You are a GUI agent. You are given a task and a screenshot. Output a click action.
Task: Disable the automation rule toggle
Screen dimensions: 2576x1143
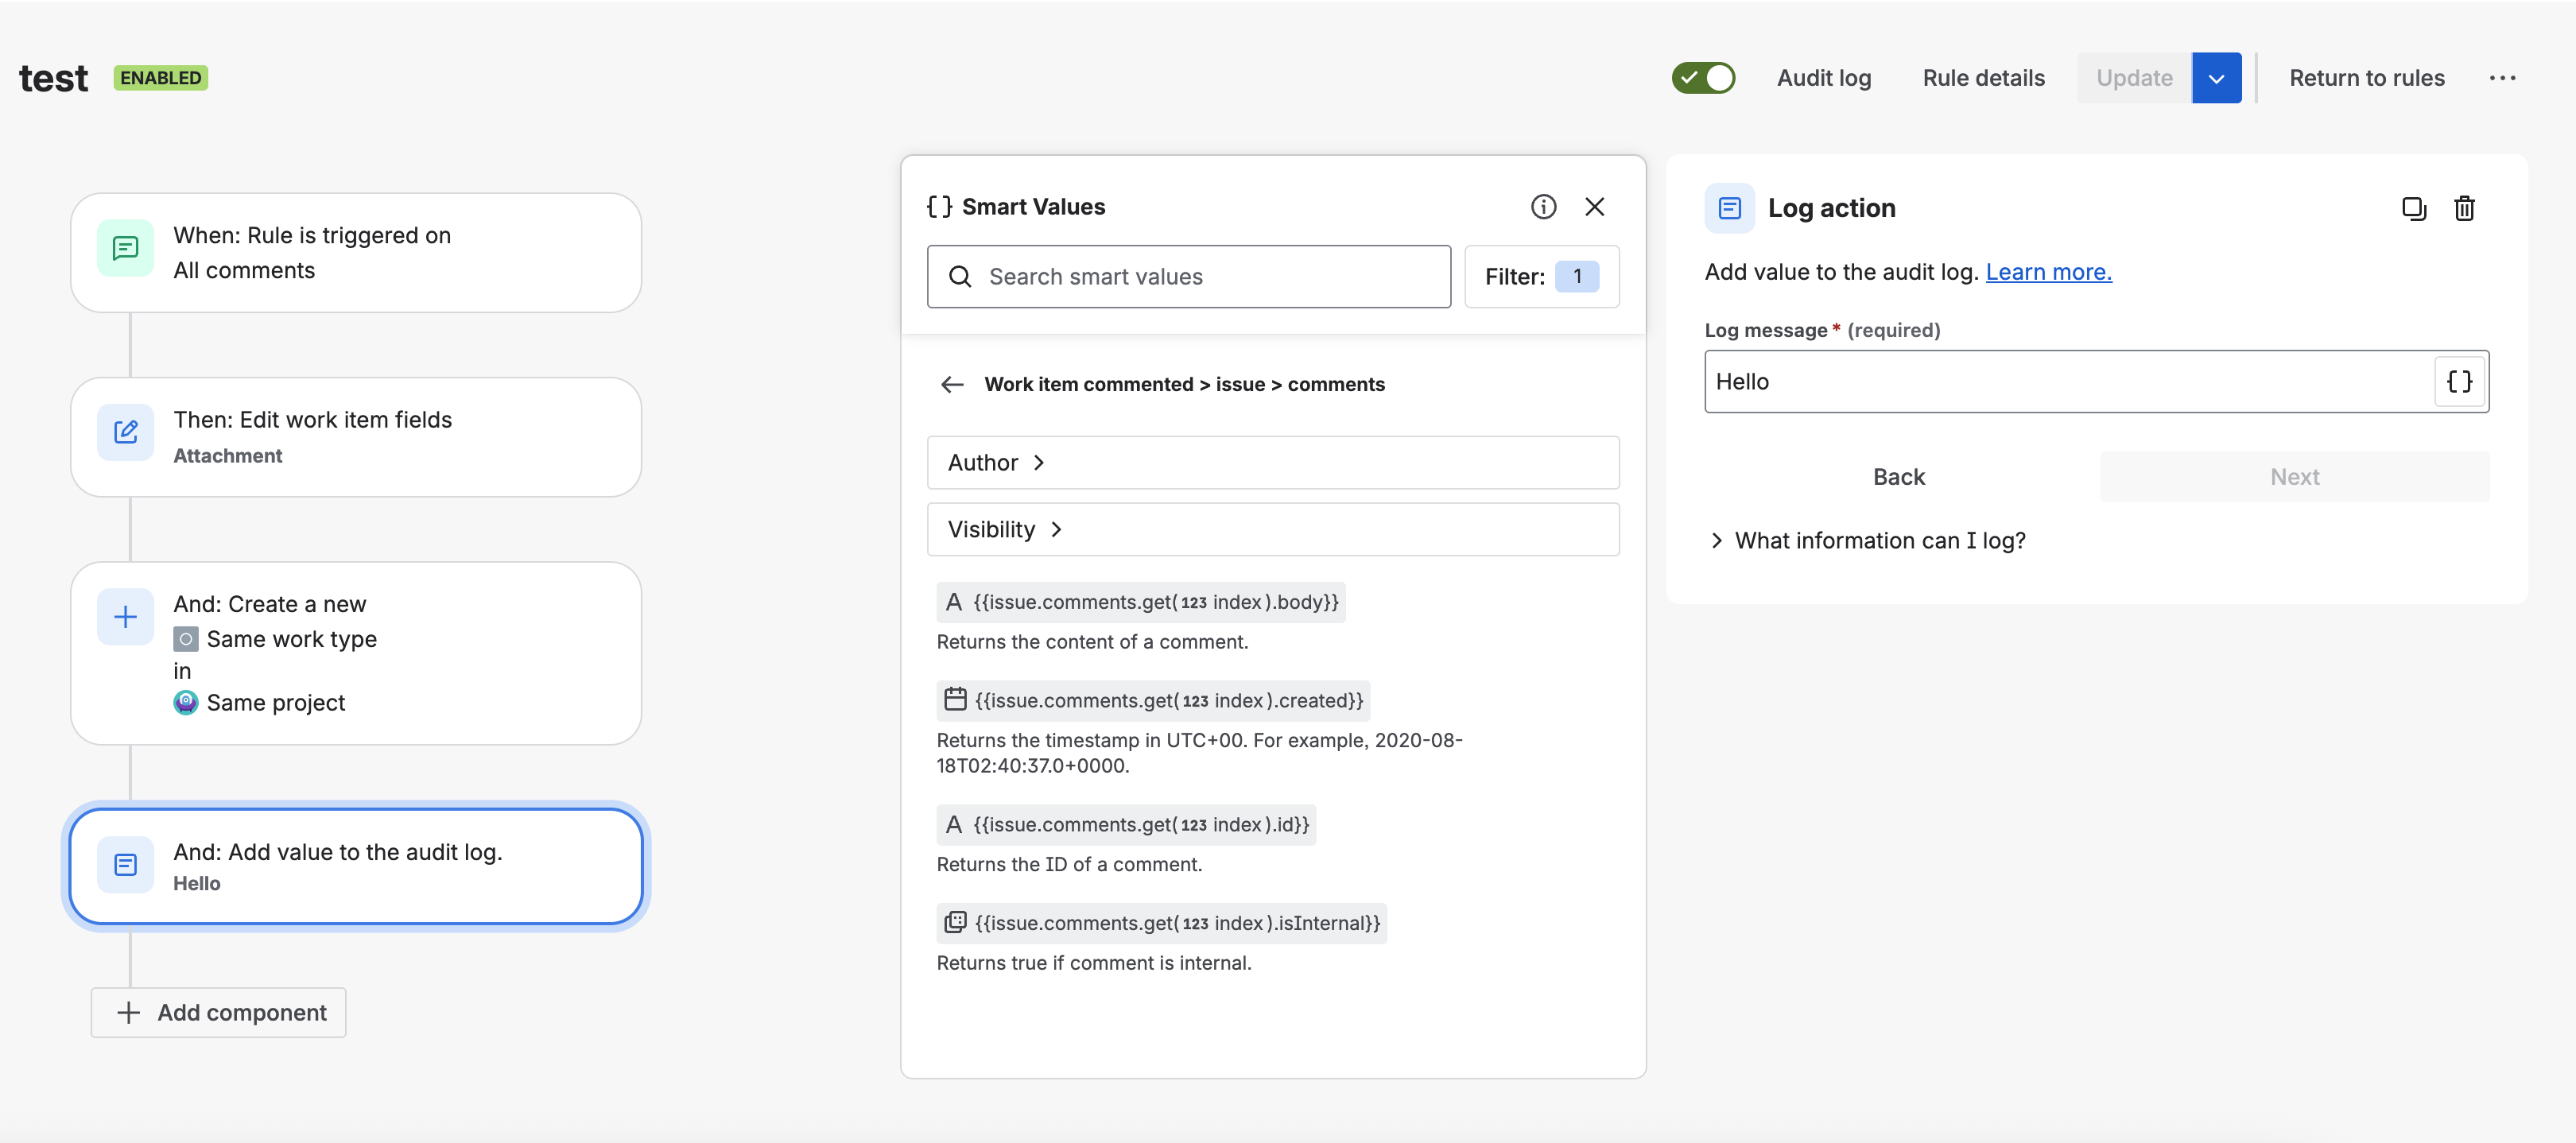pyautogui.click(x=1704, y=77)
